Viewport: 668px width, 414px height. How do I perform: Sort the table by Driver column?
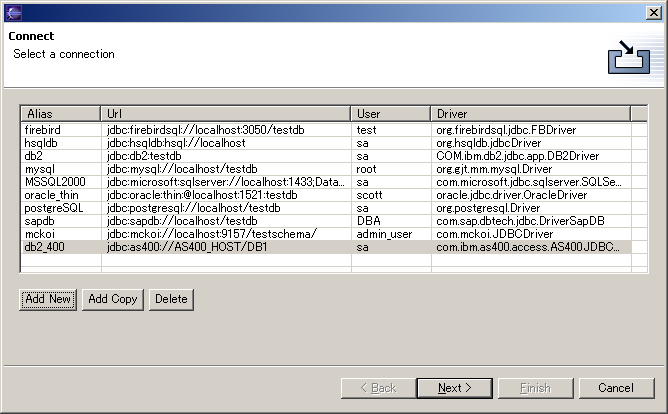531,114
